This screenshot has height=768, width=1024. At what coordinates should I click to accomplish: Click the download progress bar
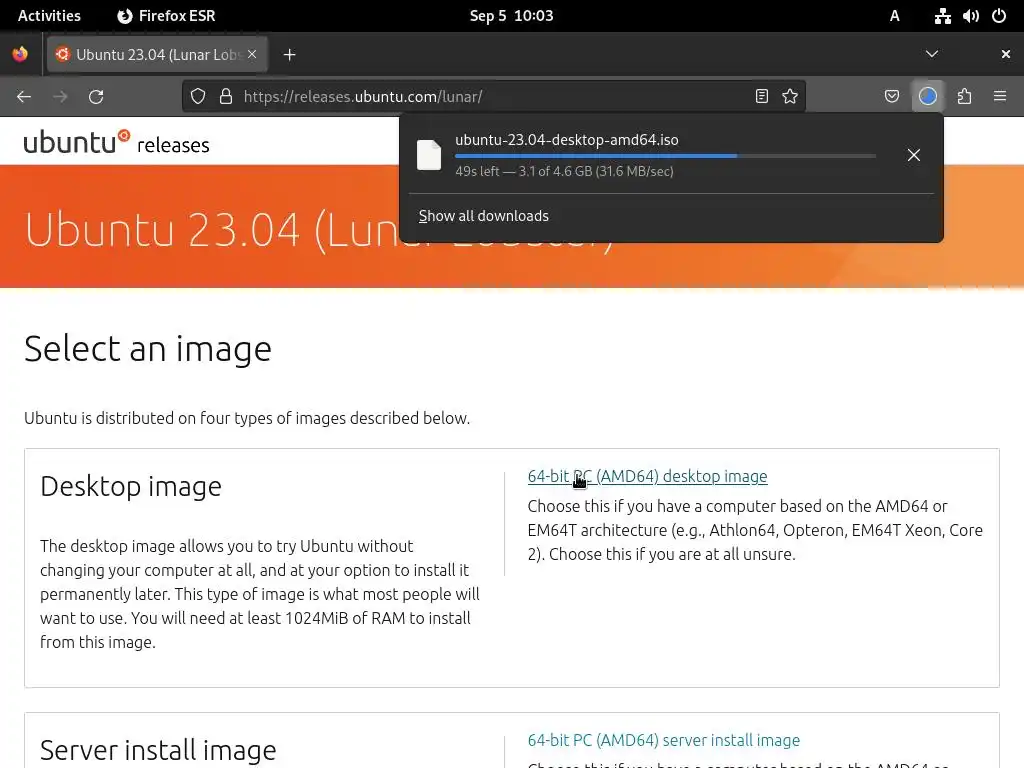[665, 156]
